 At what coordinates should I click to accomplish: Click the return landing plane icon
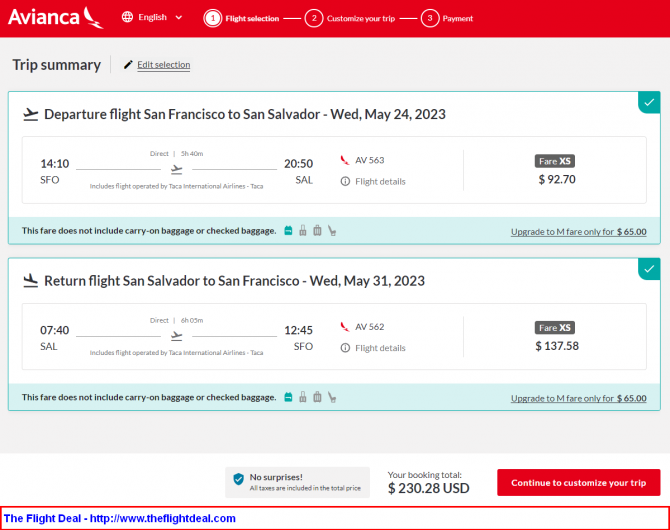[31, 281]
